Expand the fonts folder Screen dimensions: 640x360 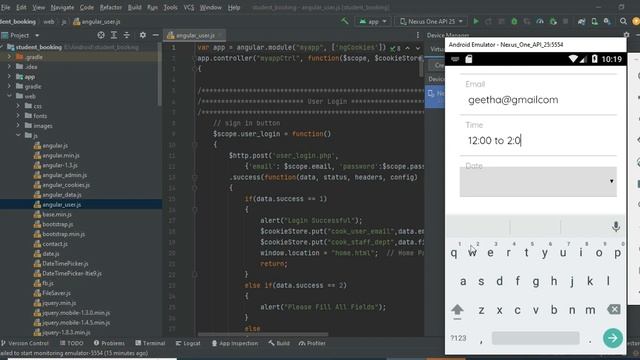[x=18, y=116]
